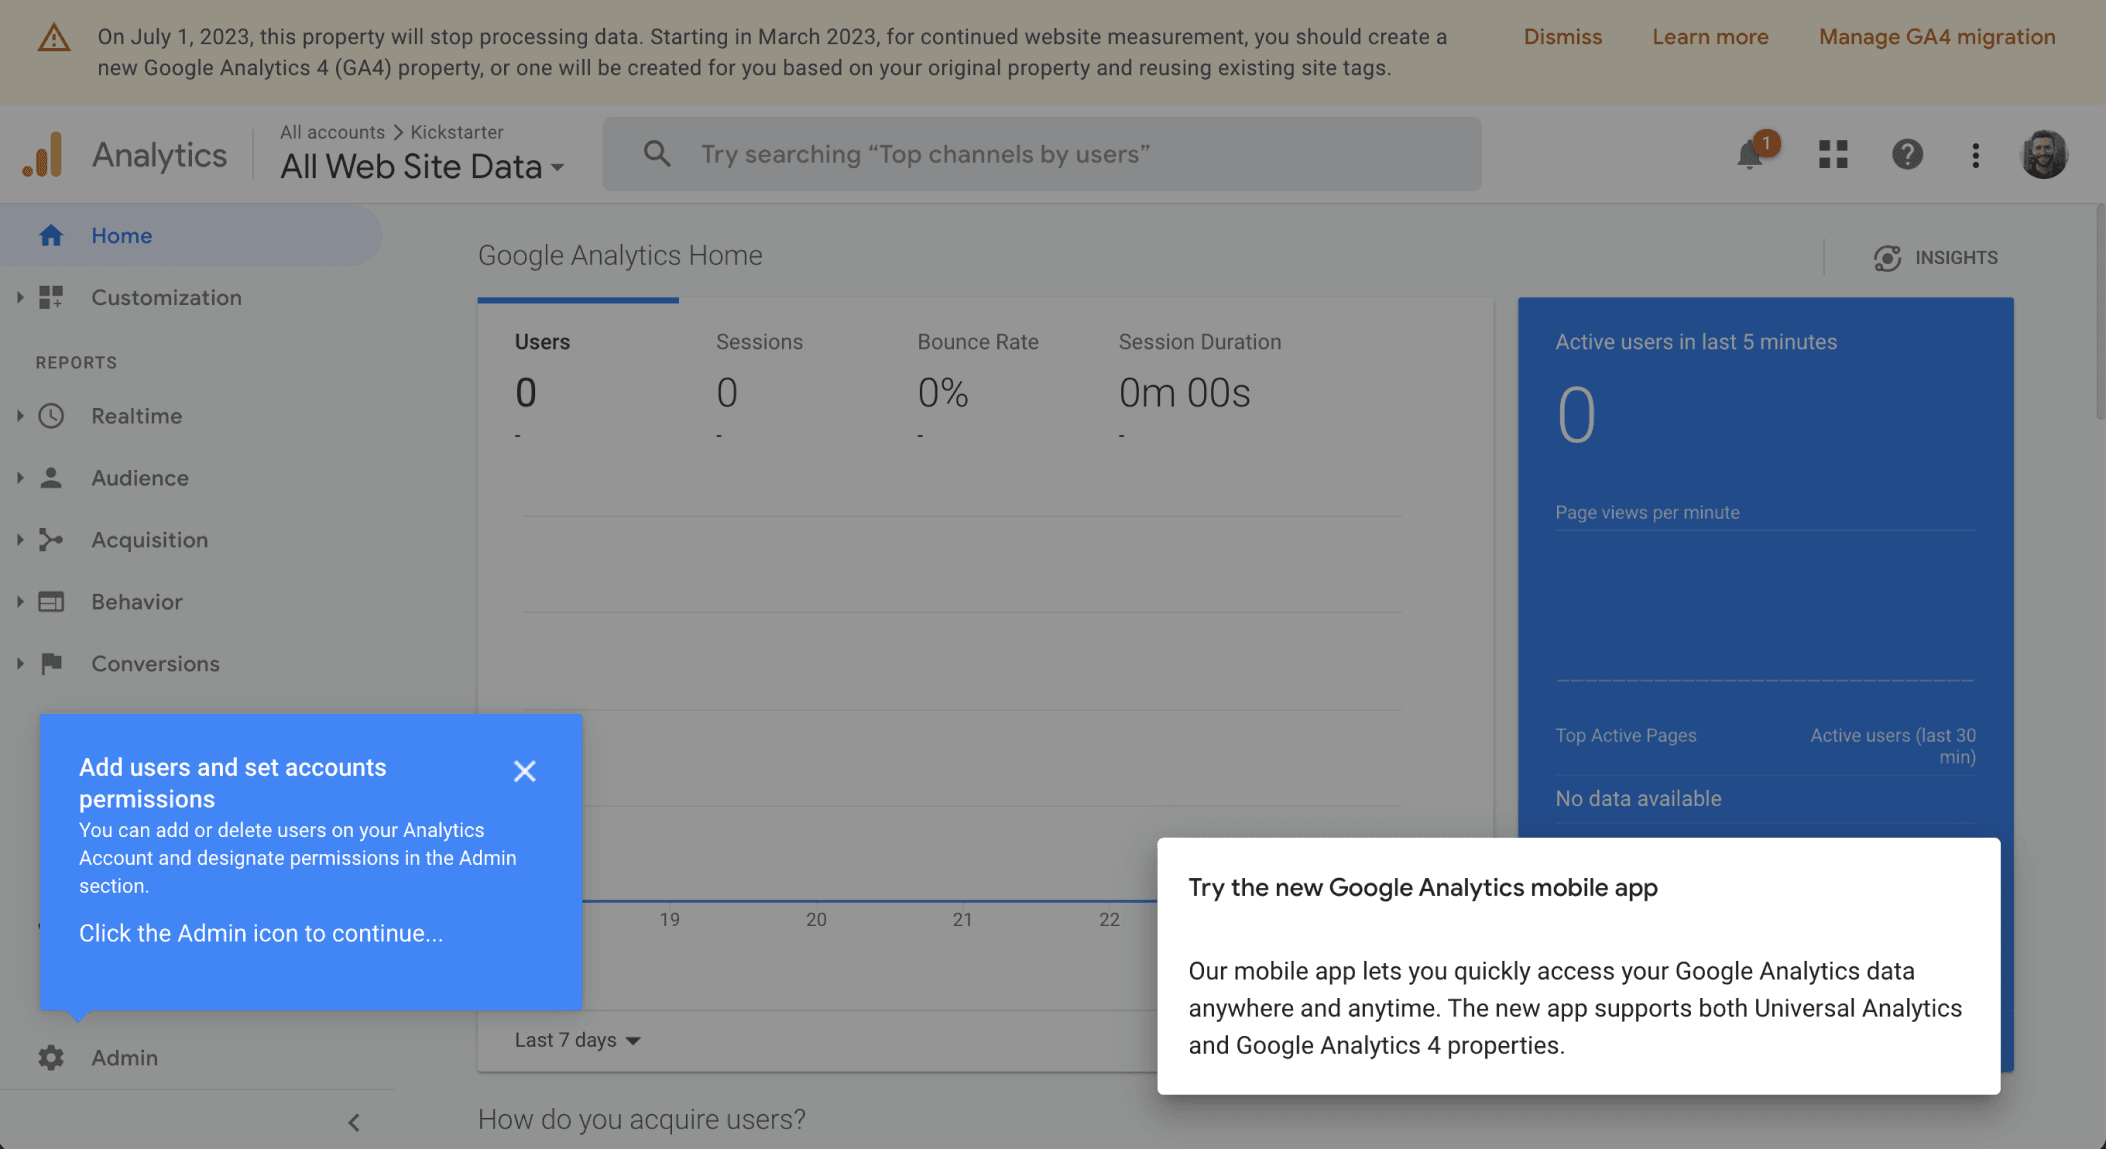Click the Home house icon
The height and width of the screenshot is (1150, 2106).
pos(51,235)
